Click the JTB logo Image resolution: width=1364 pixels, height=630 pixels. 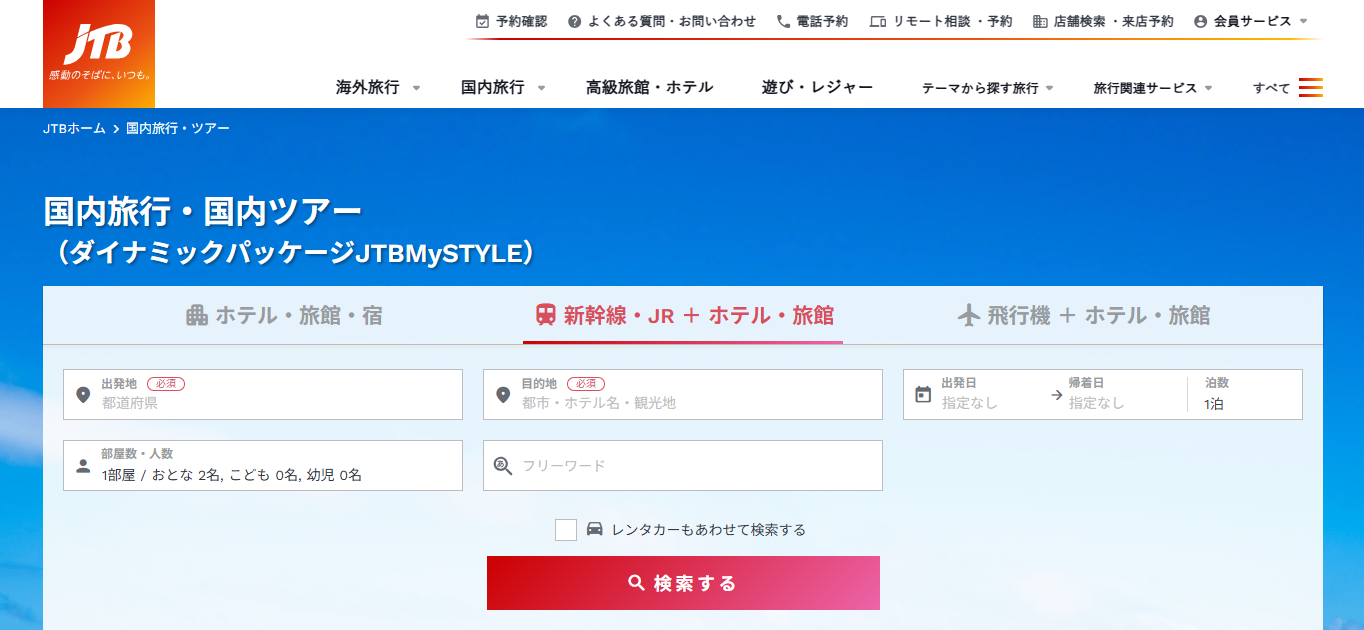point(99,54)
